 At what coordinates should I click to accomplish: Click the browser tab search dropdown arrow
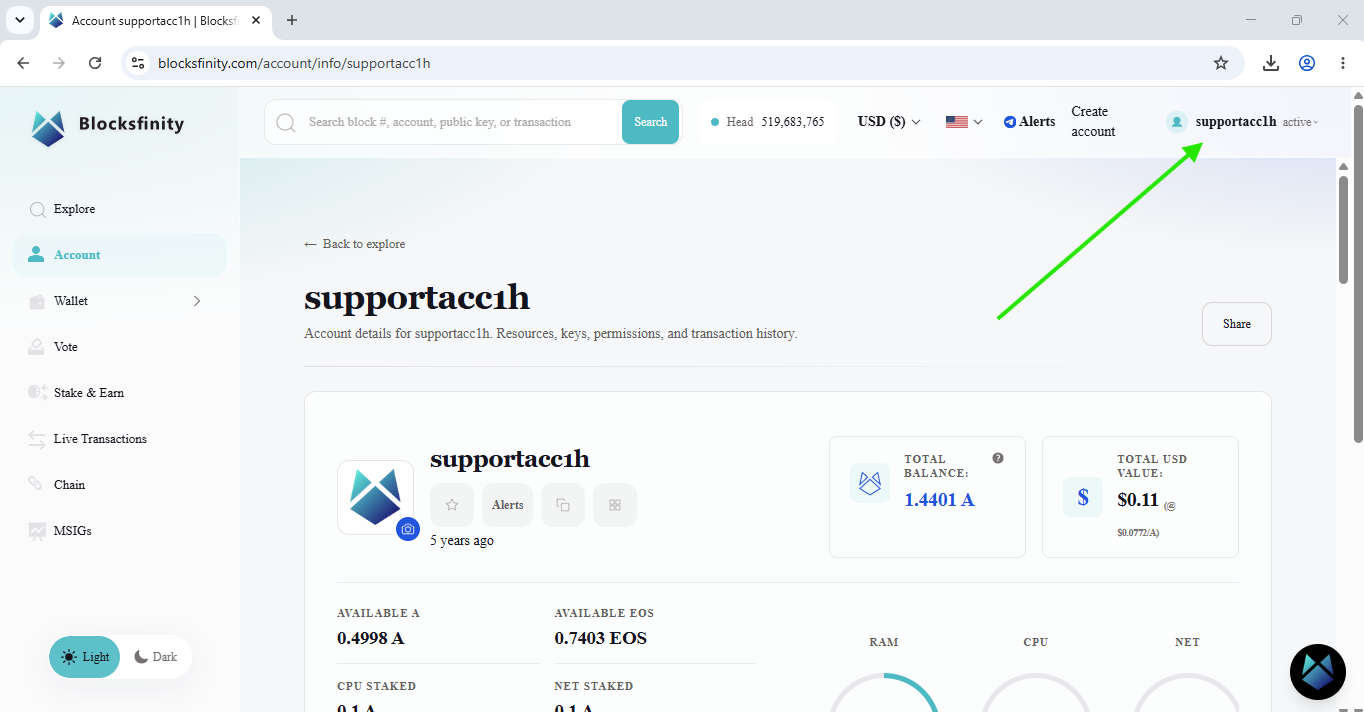19,20
